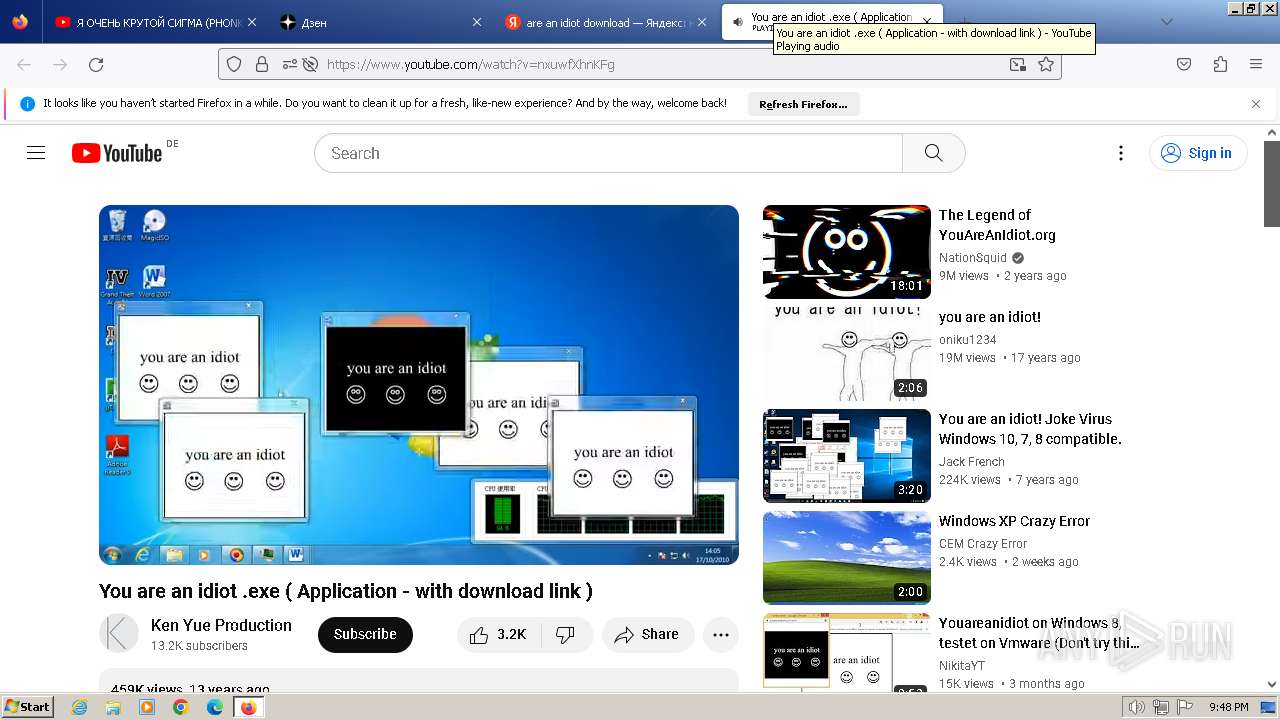Click Refresh Firefox button
Screen dimensions: 1280x720
803,104
